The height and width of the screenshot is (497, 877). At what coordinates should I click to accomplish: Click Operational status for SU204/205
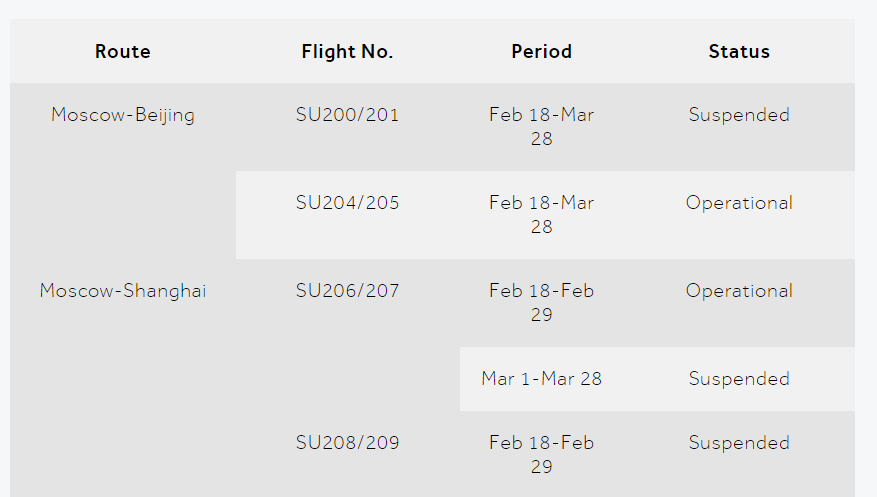coord(739,202)
